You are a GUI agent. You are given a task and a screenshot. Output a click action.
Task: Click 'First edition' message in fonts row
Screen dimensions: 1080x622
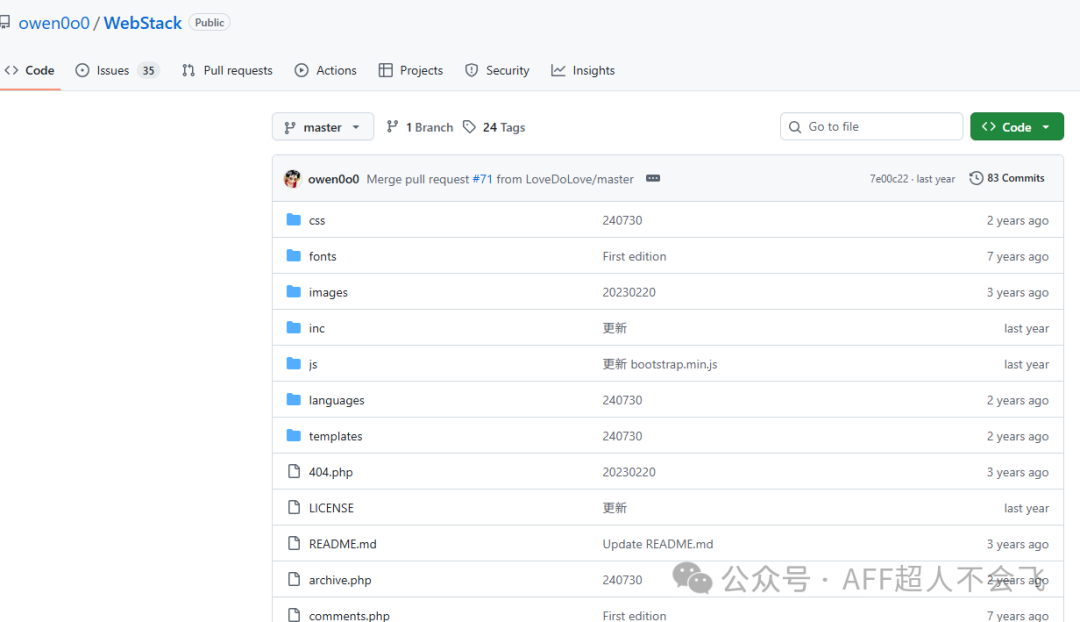634,256
